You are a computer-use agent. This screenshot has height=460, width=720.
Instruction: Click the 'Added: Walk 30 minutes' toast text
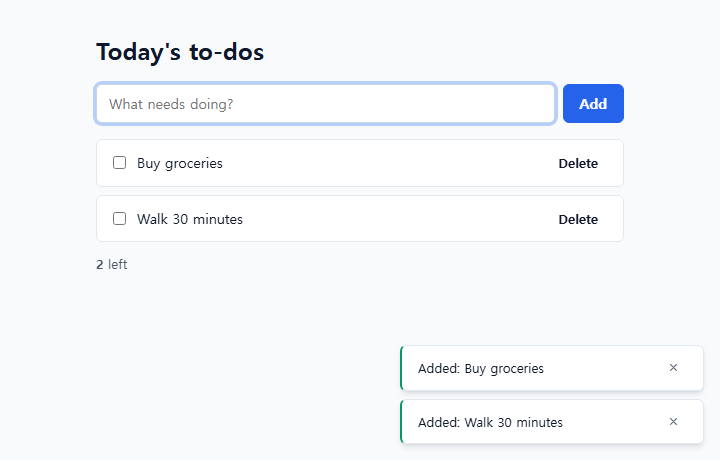point(490,422)
